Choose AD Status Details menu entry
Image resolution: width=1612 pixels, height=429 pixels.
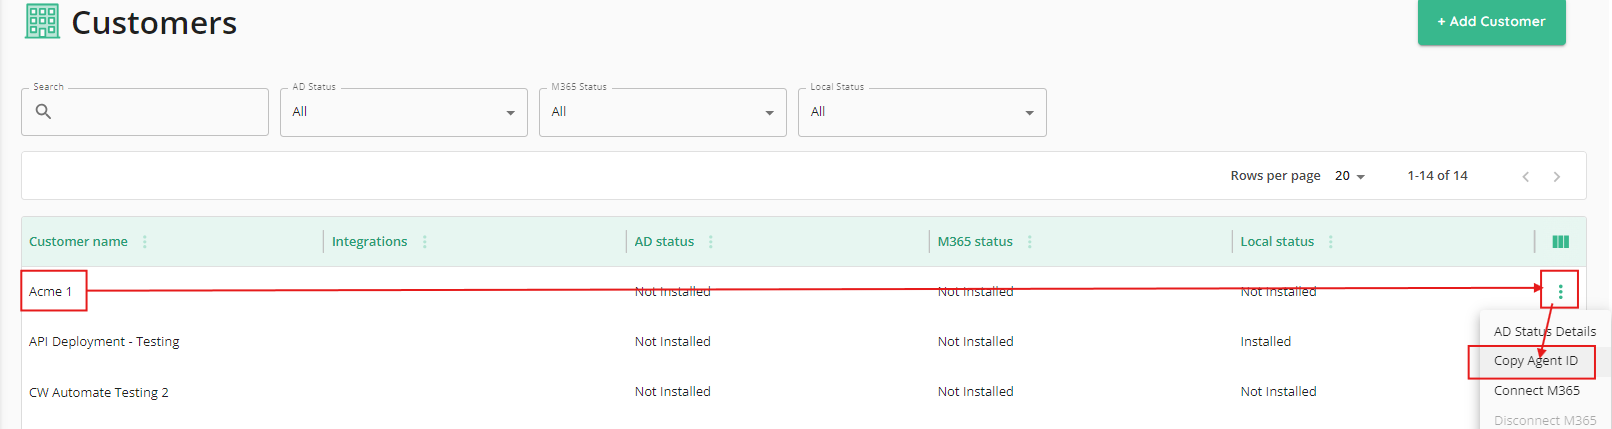1545,331
